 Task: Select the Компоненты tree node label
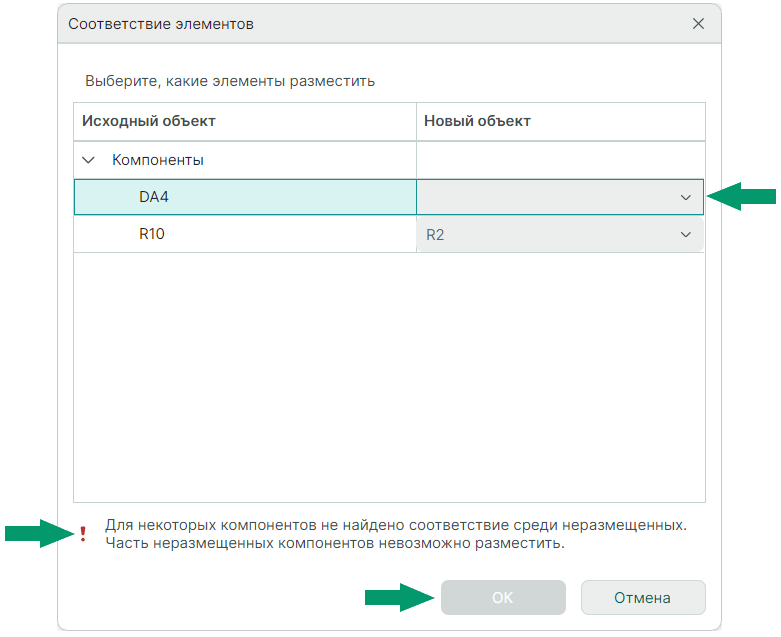point(158,159)
